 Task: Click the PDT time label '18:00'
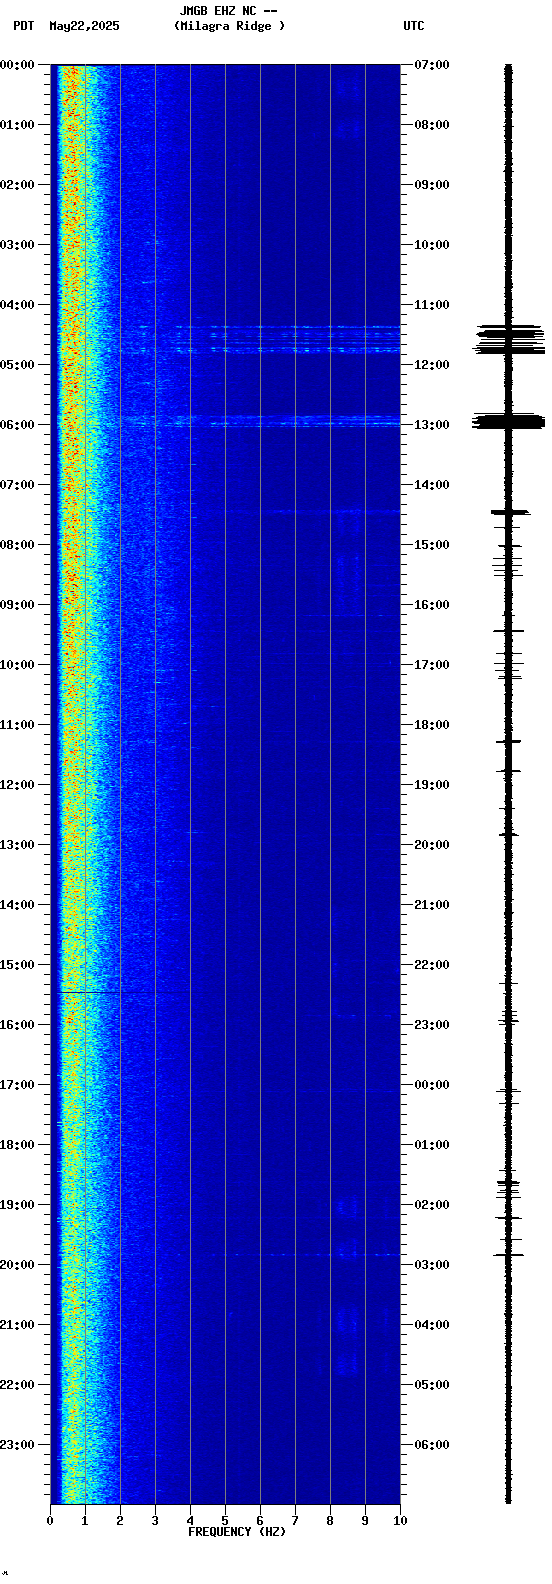[17, 1145]
